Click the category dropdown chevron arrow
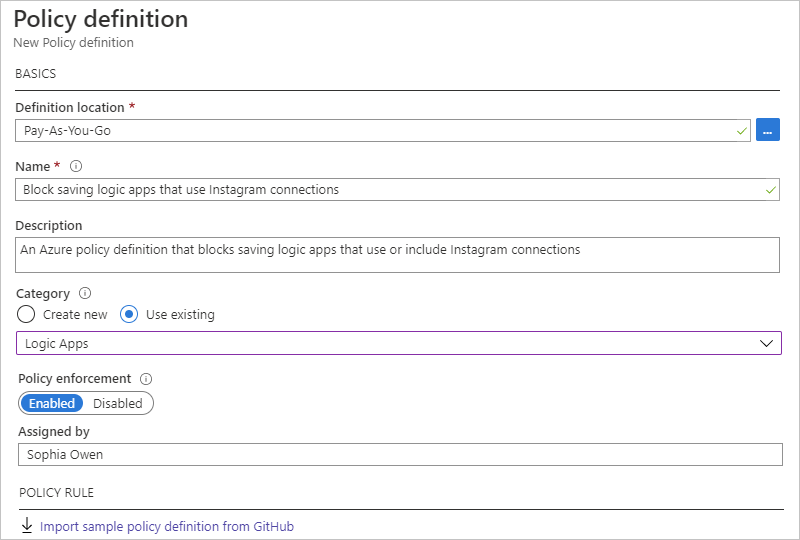 pos(767,343)
